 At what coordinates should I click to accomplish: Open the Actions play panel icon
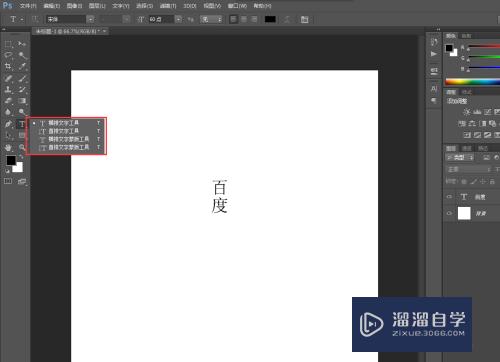pos(434,54)
